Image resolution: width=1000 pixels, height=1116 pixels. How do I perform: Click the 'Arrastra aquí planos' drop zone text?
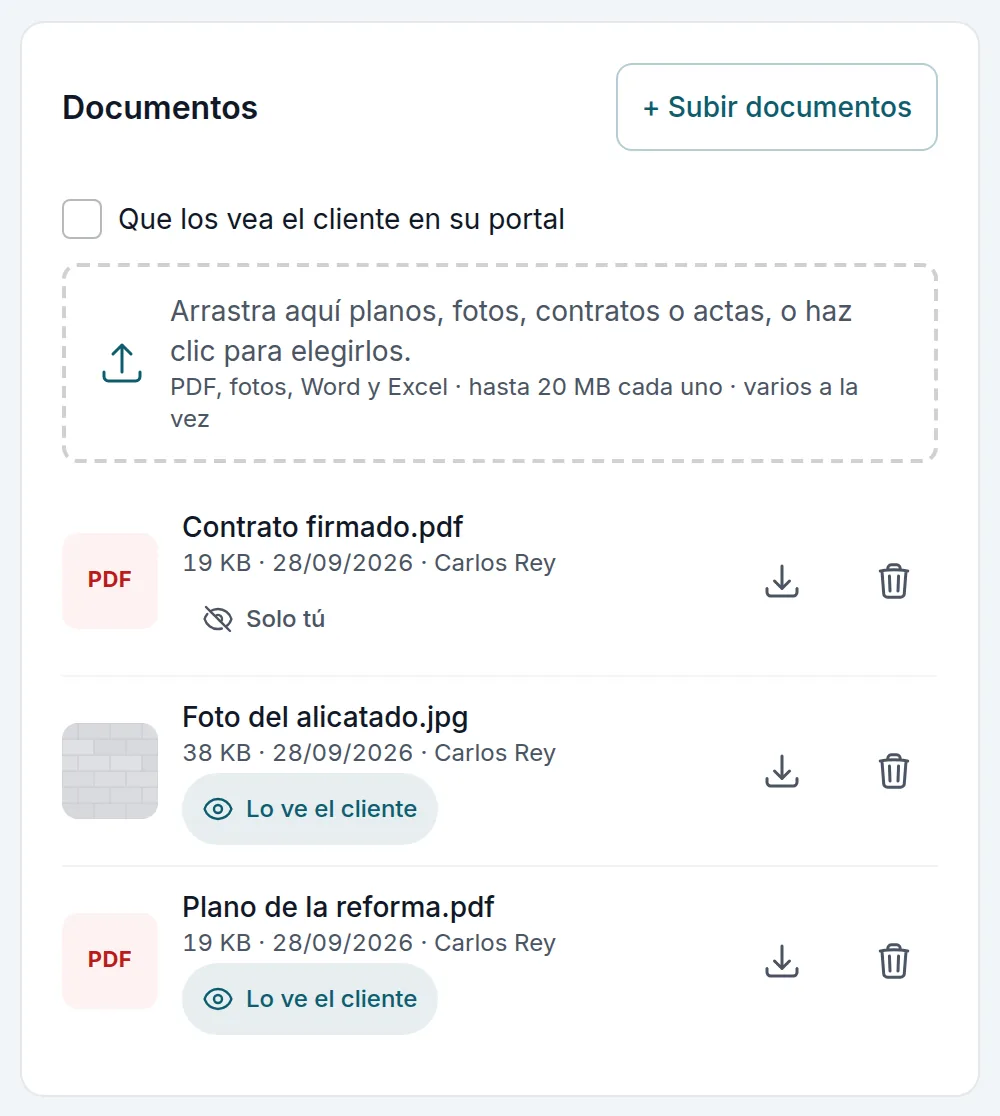tap(511, 331)
